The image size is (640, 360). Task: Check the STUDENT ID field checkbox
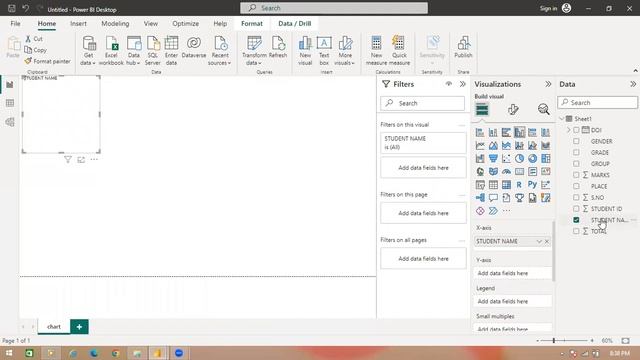576,209
